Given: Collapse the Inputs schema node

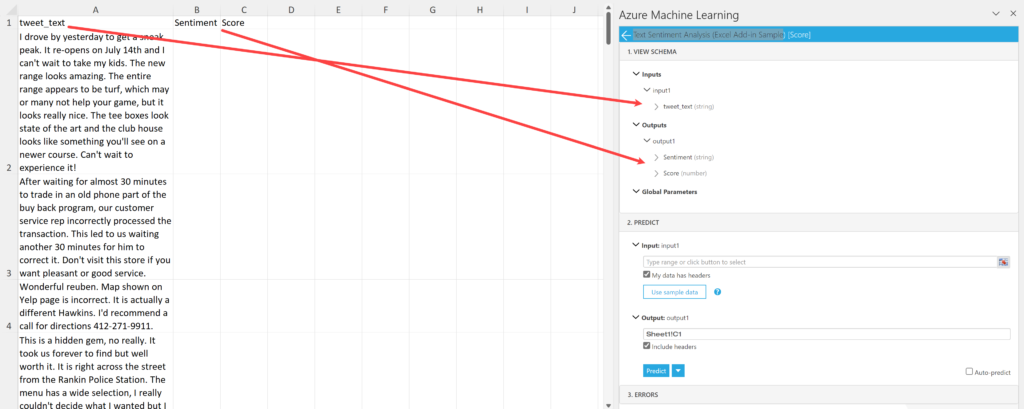Looking at the screenshot, I should point(635,74).
